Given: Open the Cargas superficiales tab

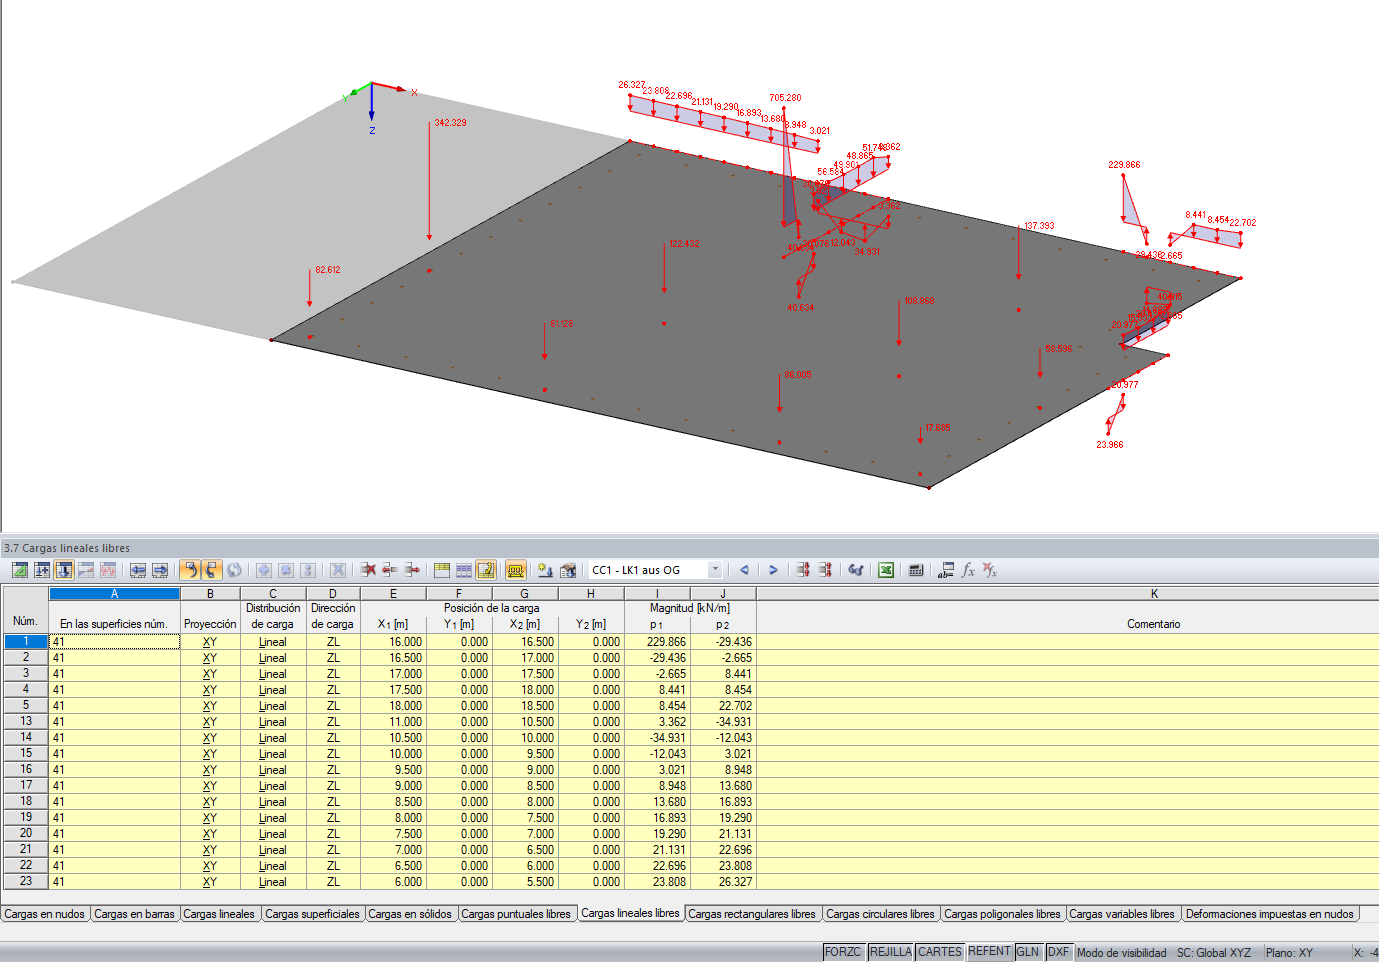Looking at the screenshot, I should tap(312, 914).
